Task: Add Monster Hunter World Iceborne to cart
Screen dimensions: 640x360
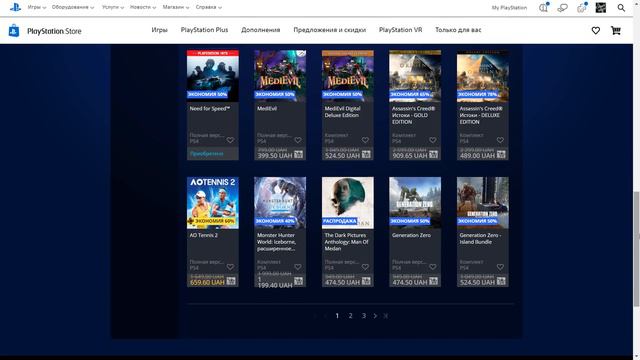Action: [x=298, y=281]
